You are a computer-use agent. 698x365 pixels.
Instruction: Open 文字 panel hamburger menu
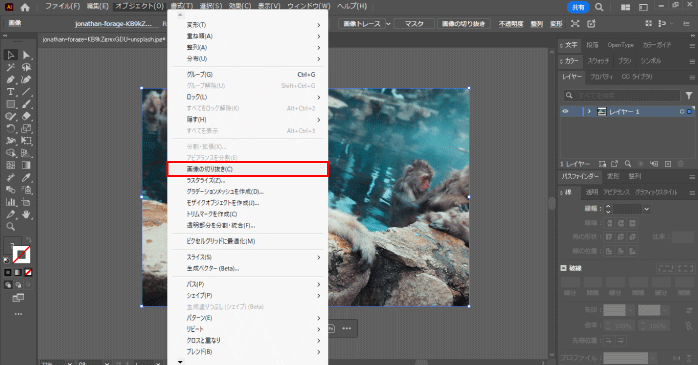tap(692, 45)
